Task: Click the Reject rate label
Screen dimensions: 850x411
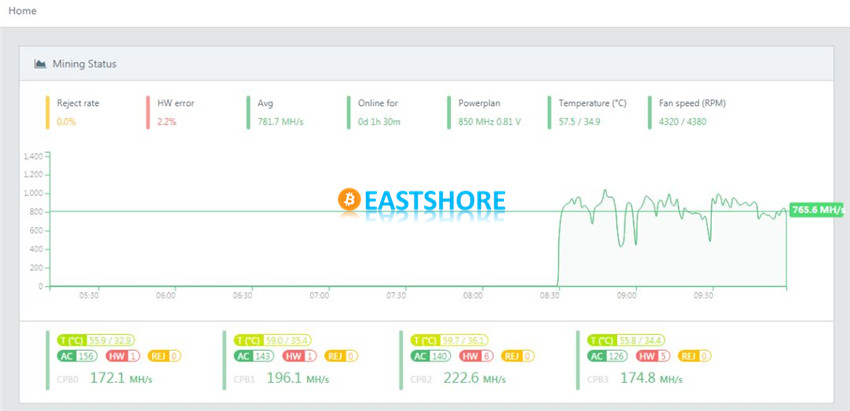Action: (x=78, y=103)
